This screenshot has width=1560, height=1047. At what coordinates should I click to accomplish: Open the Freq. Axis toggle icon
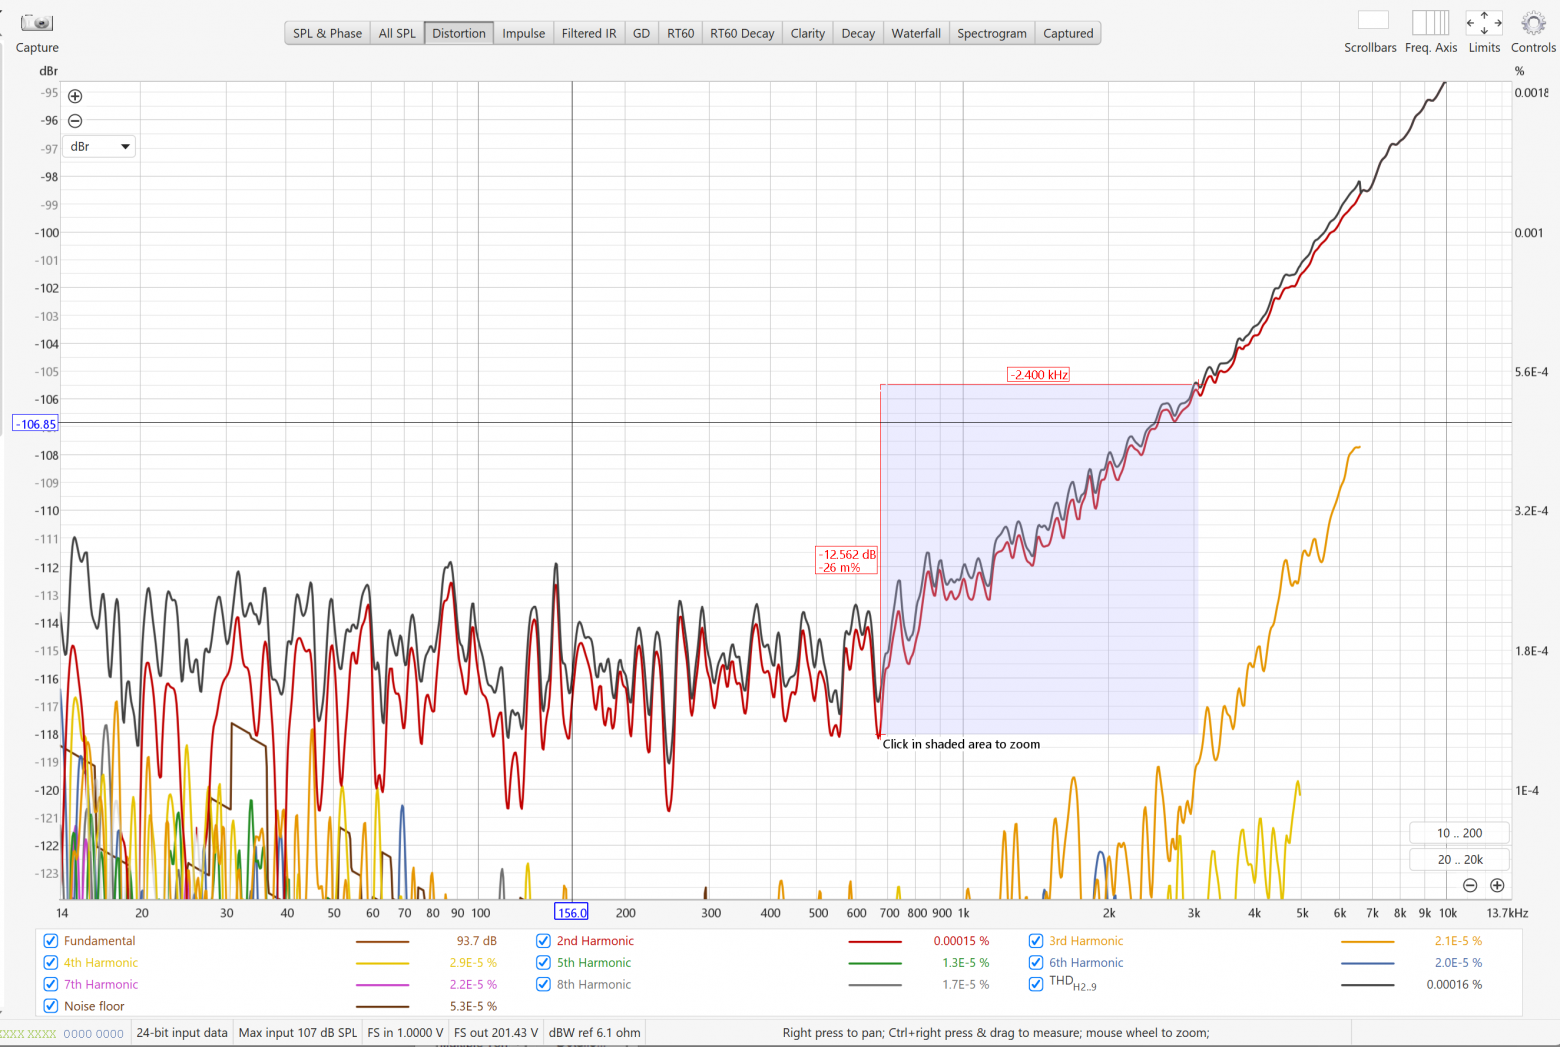[x=1430, y=22]
